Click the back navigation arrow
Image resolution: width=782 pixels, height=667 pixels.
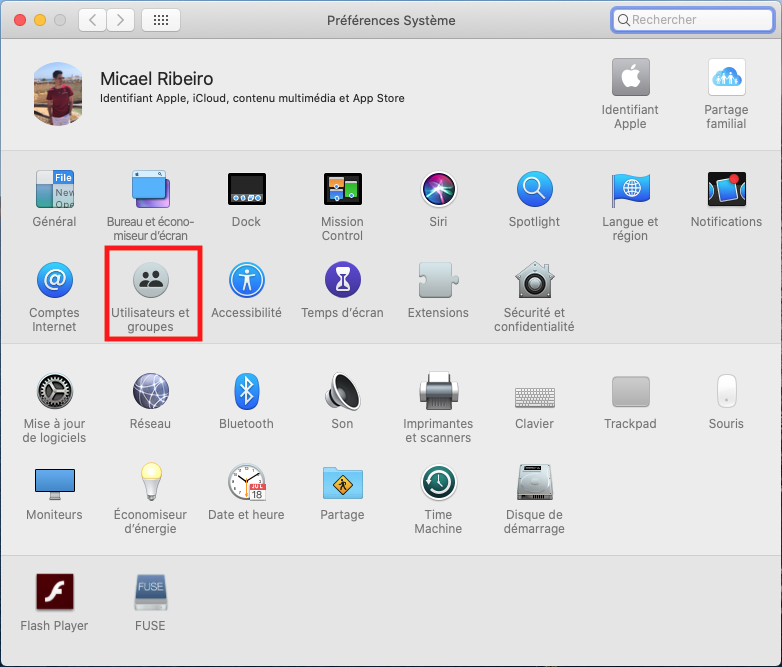click(92, 20)
